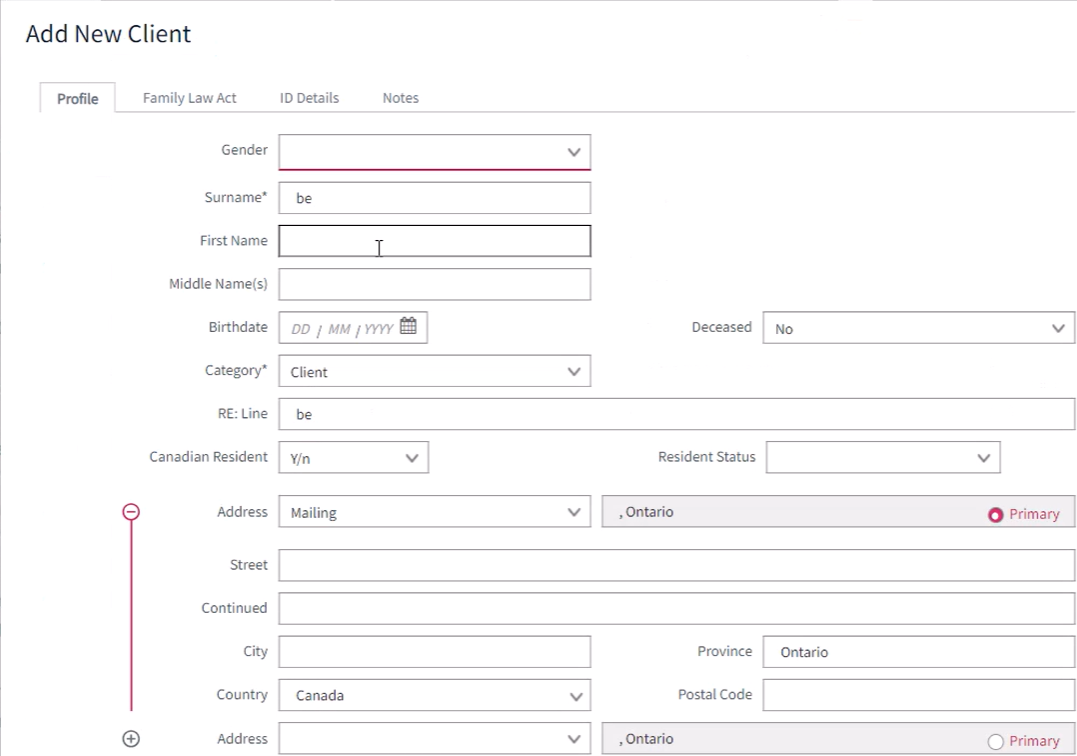This screenshot has height=756, width=1077.
Task: Click the Middle Name(s) input field
Action: point(434,284)
